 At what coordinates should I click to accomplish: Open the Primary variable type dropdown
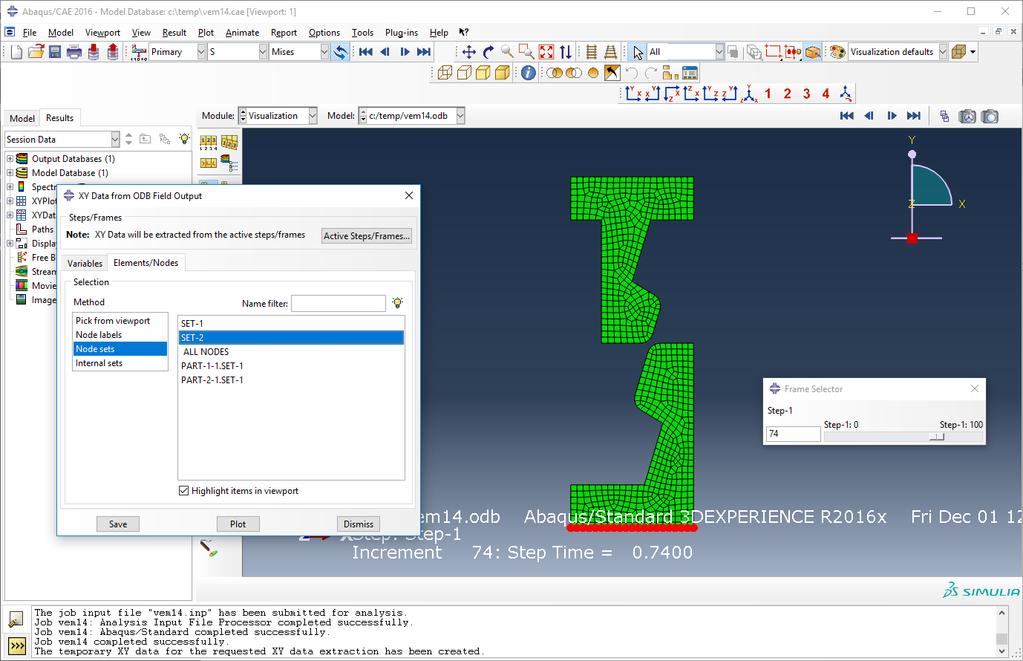(201, 52)
